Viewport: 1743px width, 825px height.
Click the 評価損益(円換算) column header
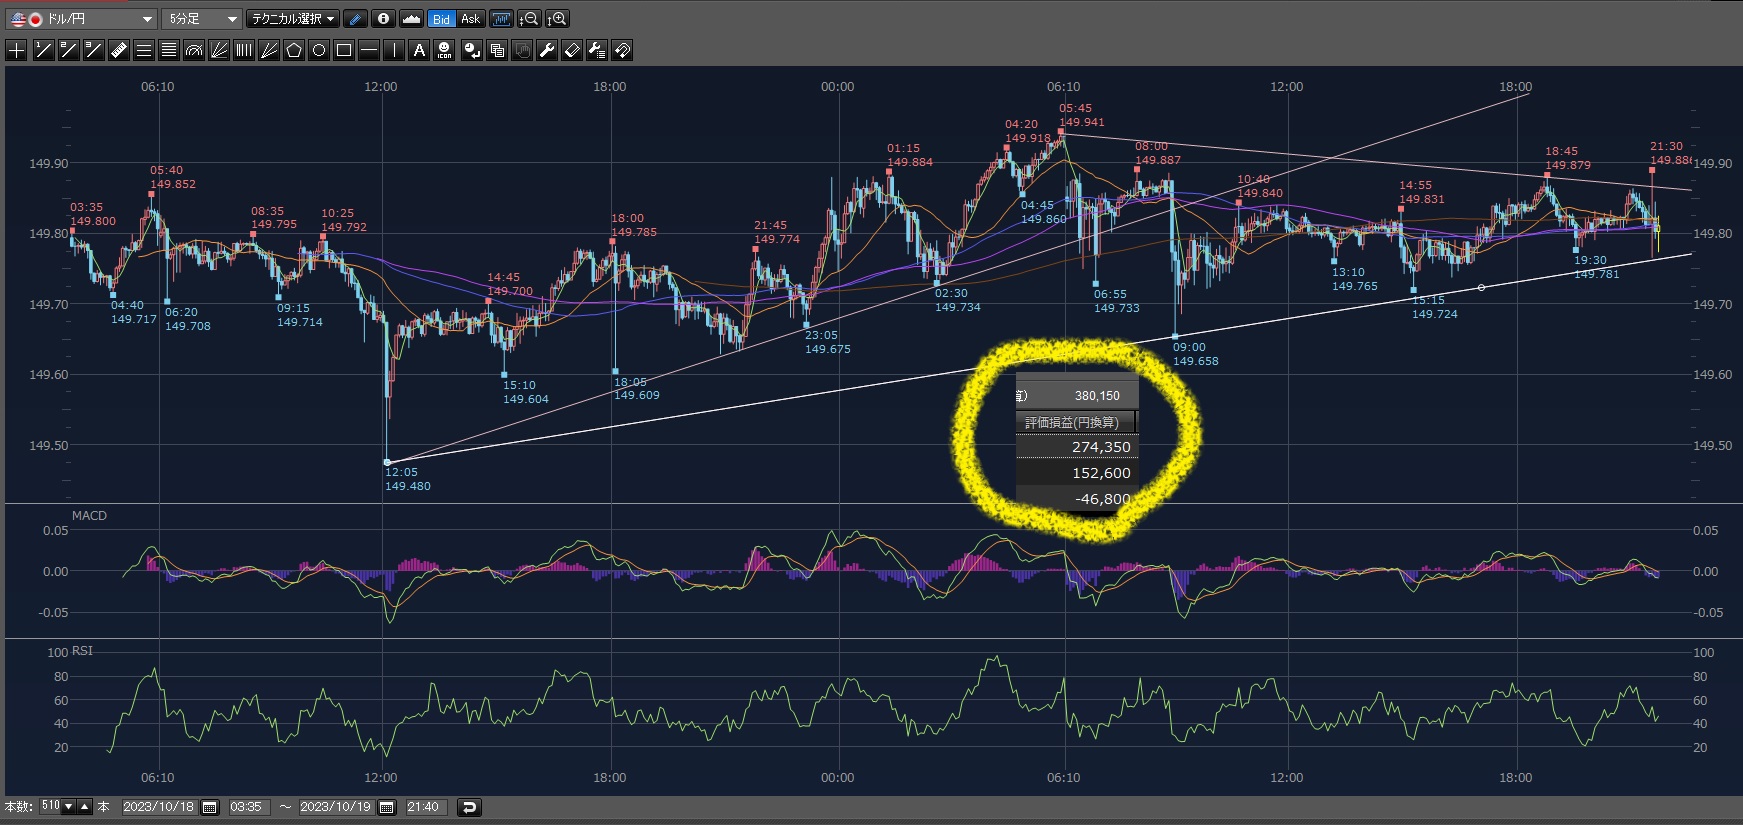[x=1074, y=422]
